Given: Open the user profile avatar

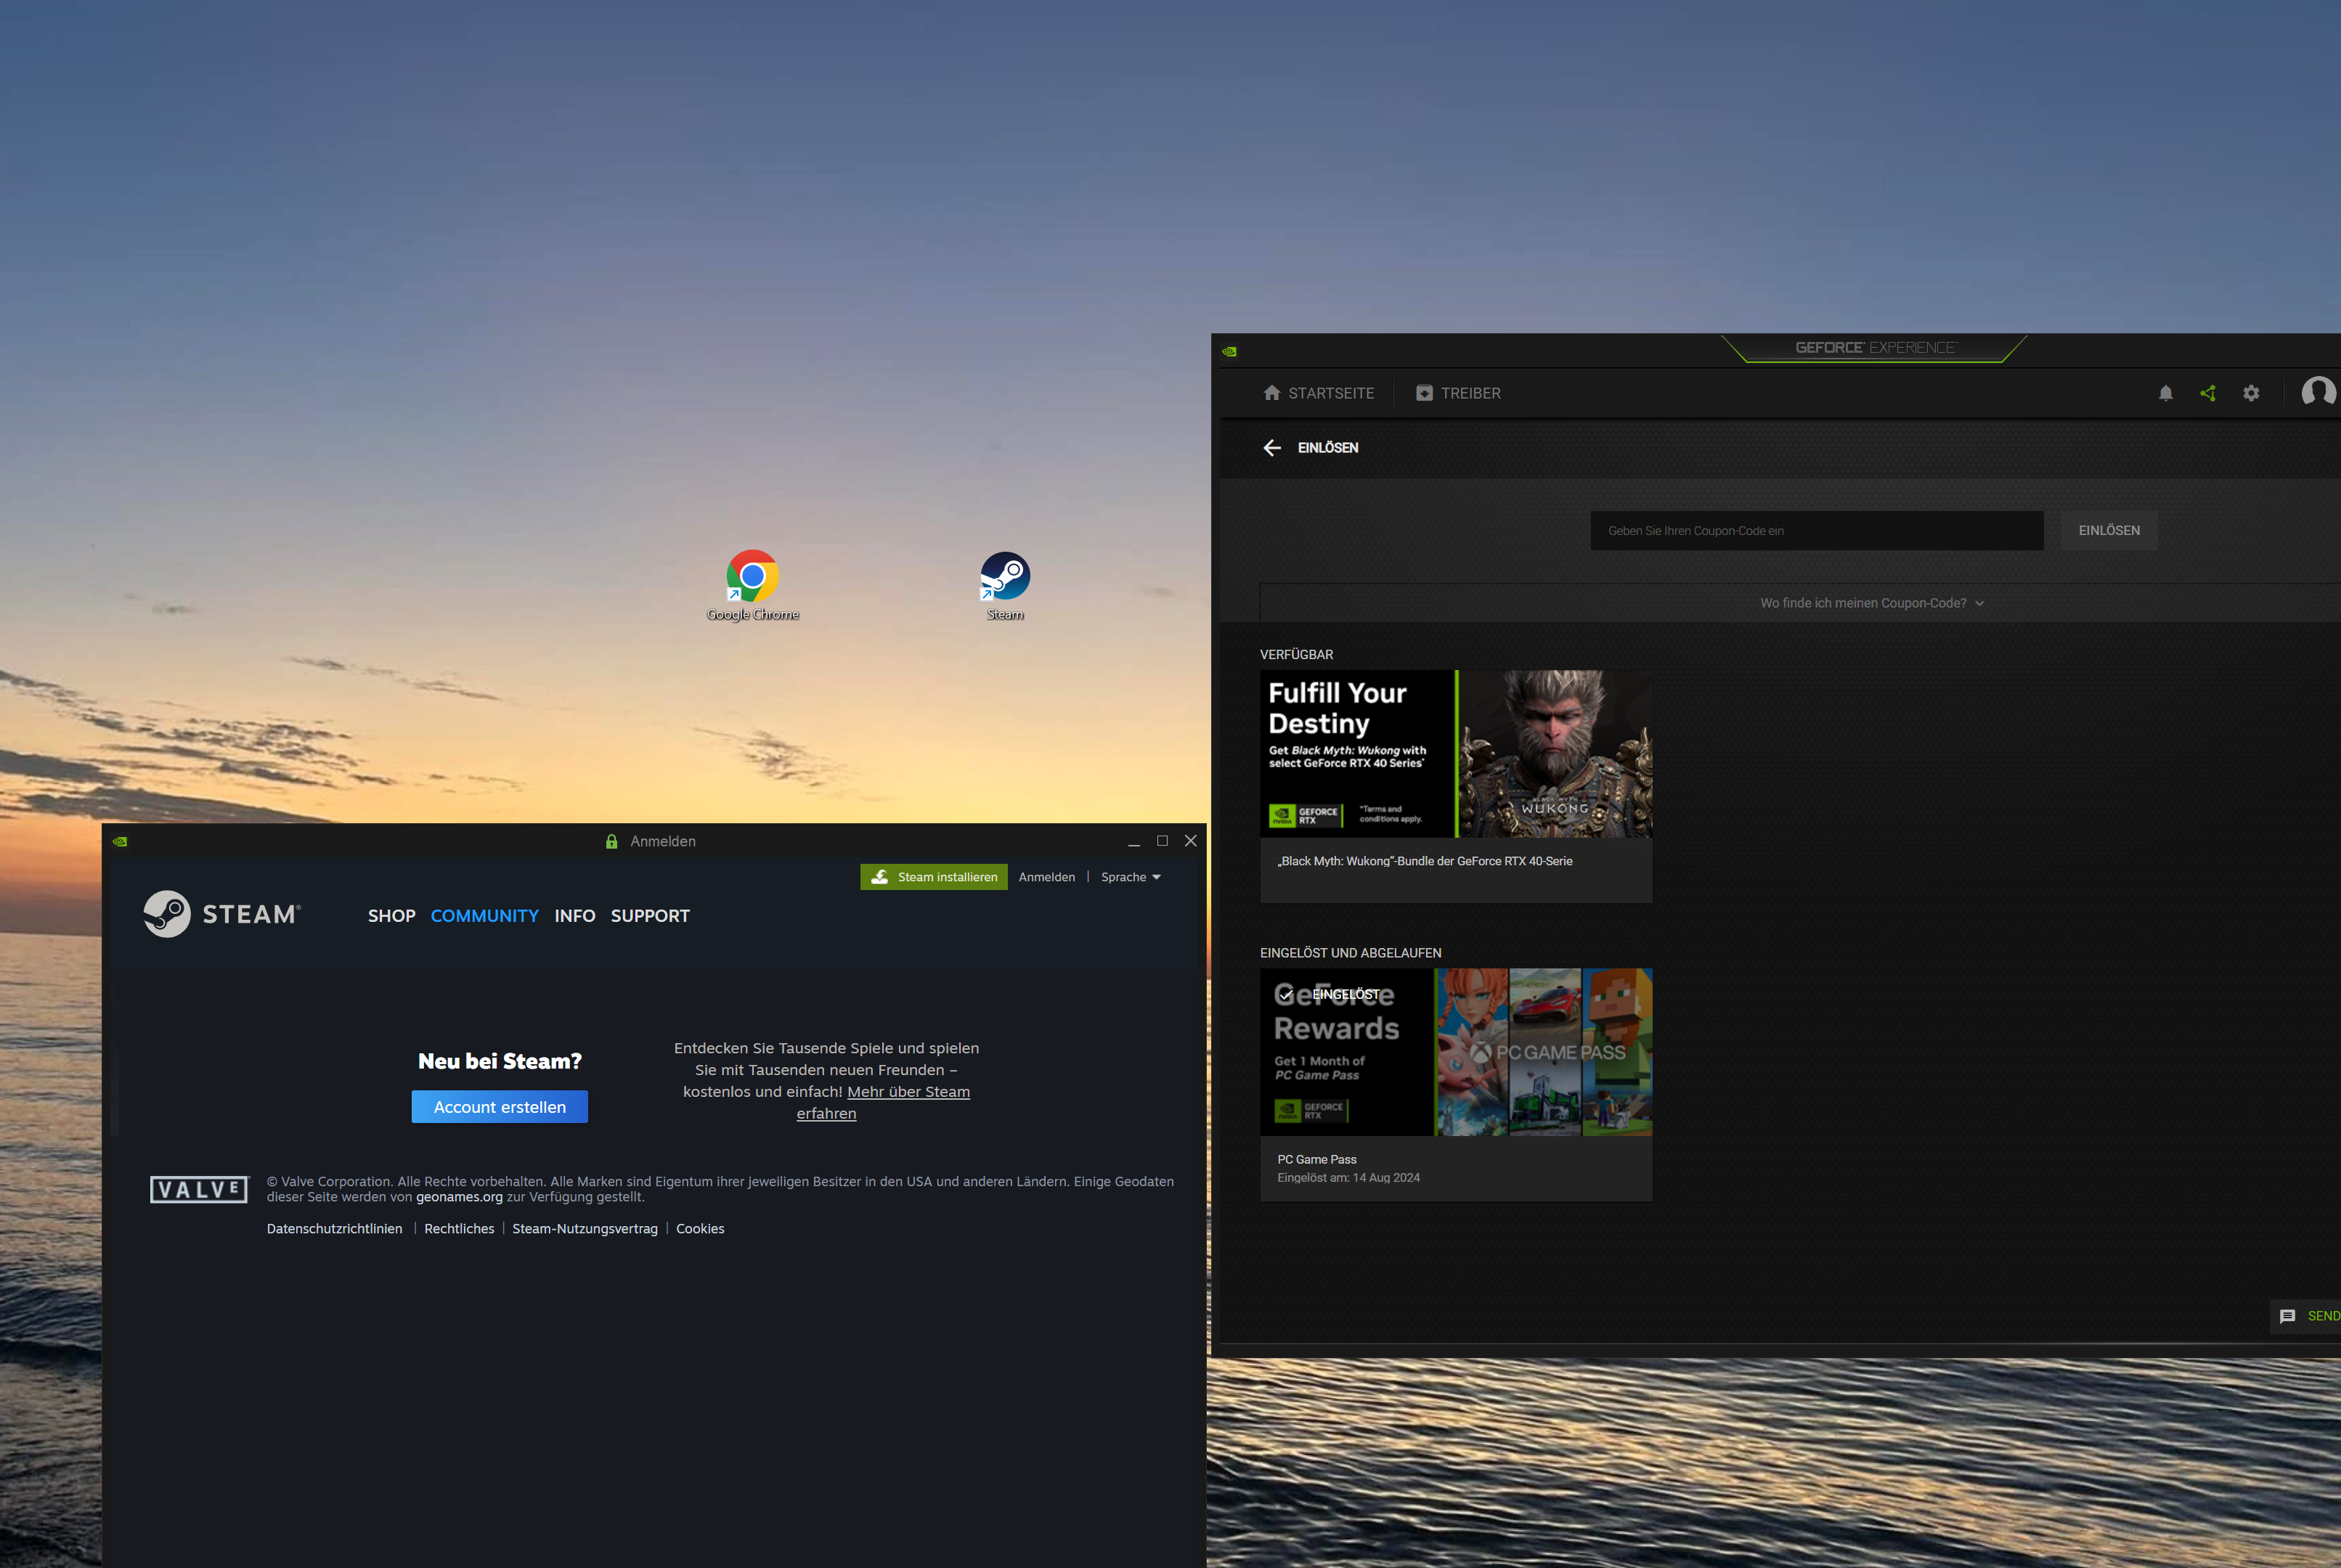Looking at the screenshot, I should coord(2318,392).
